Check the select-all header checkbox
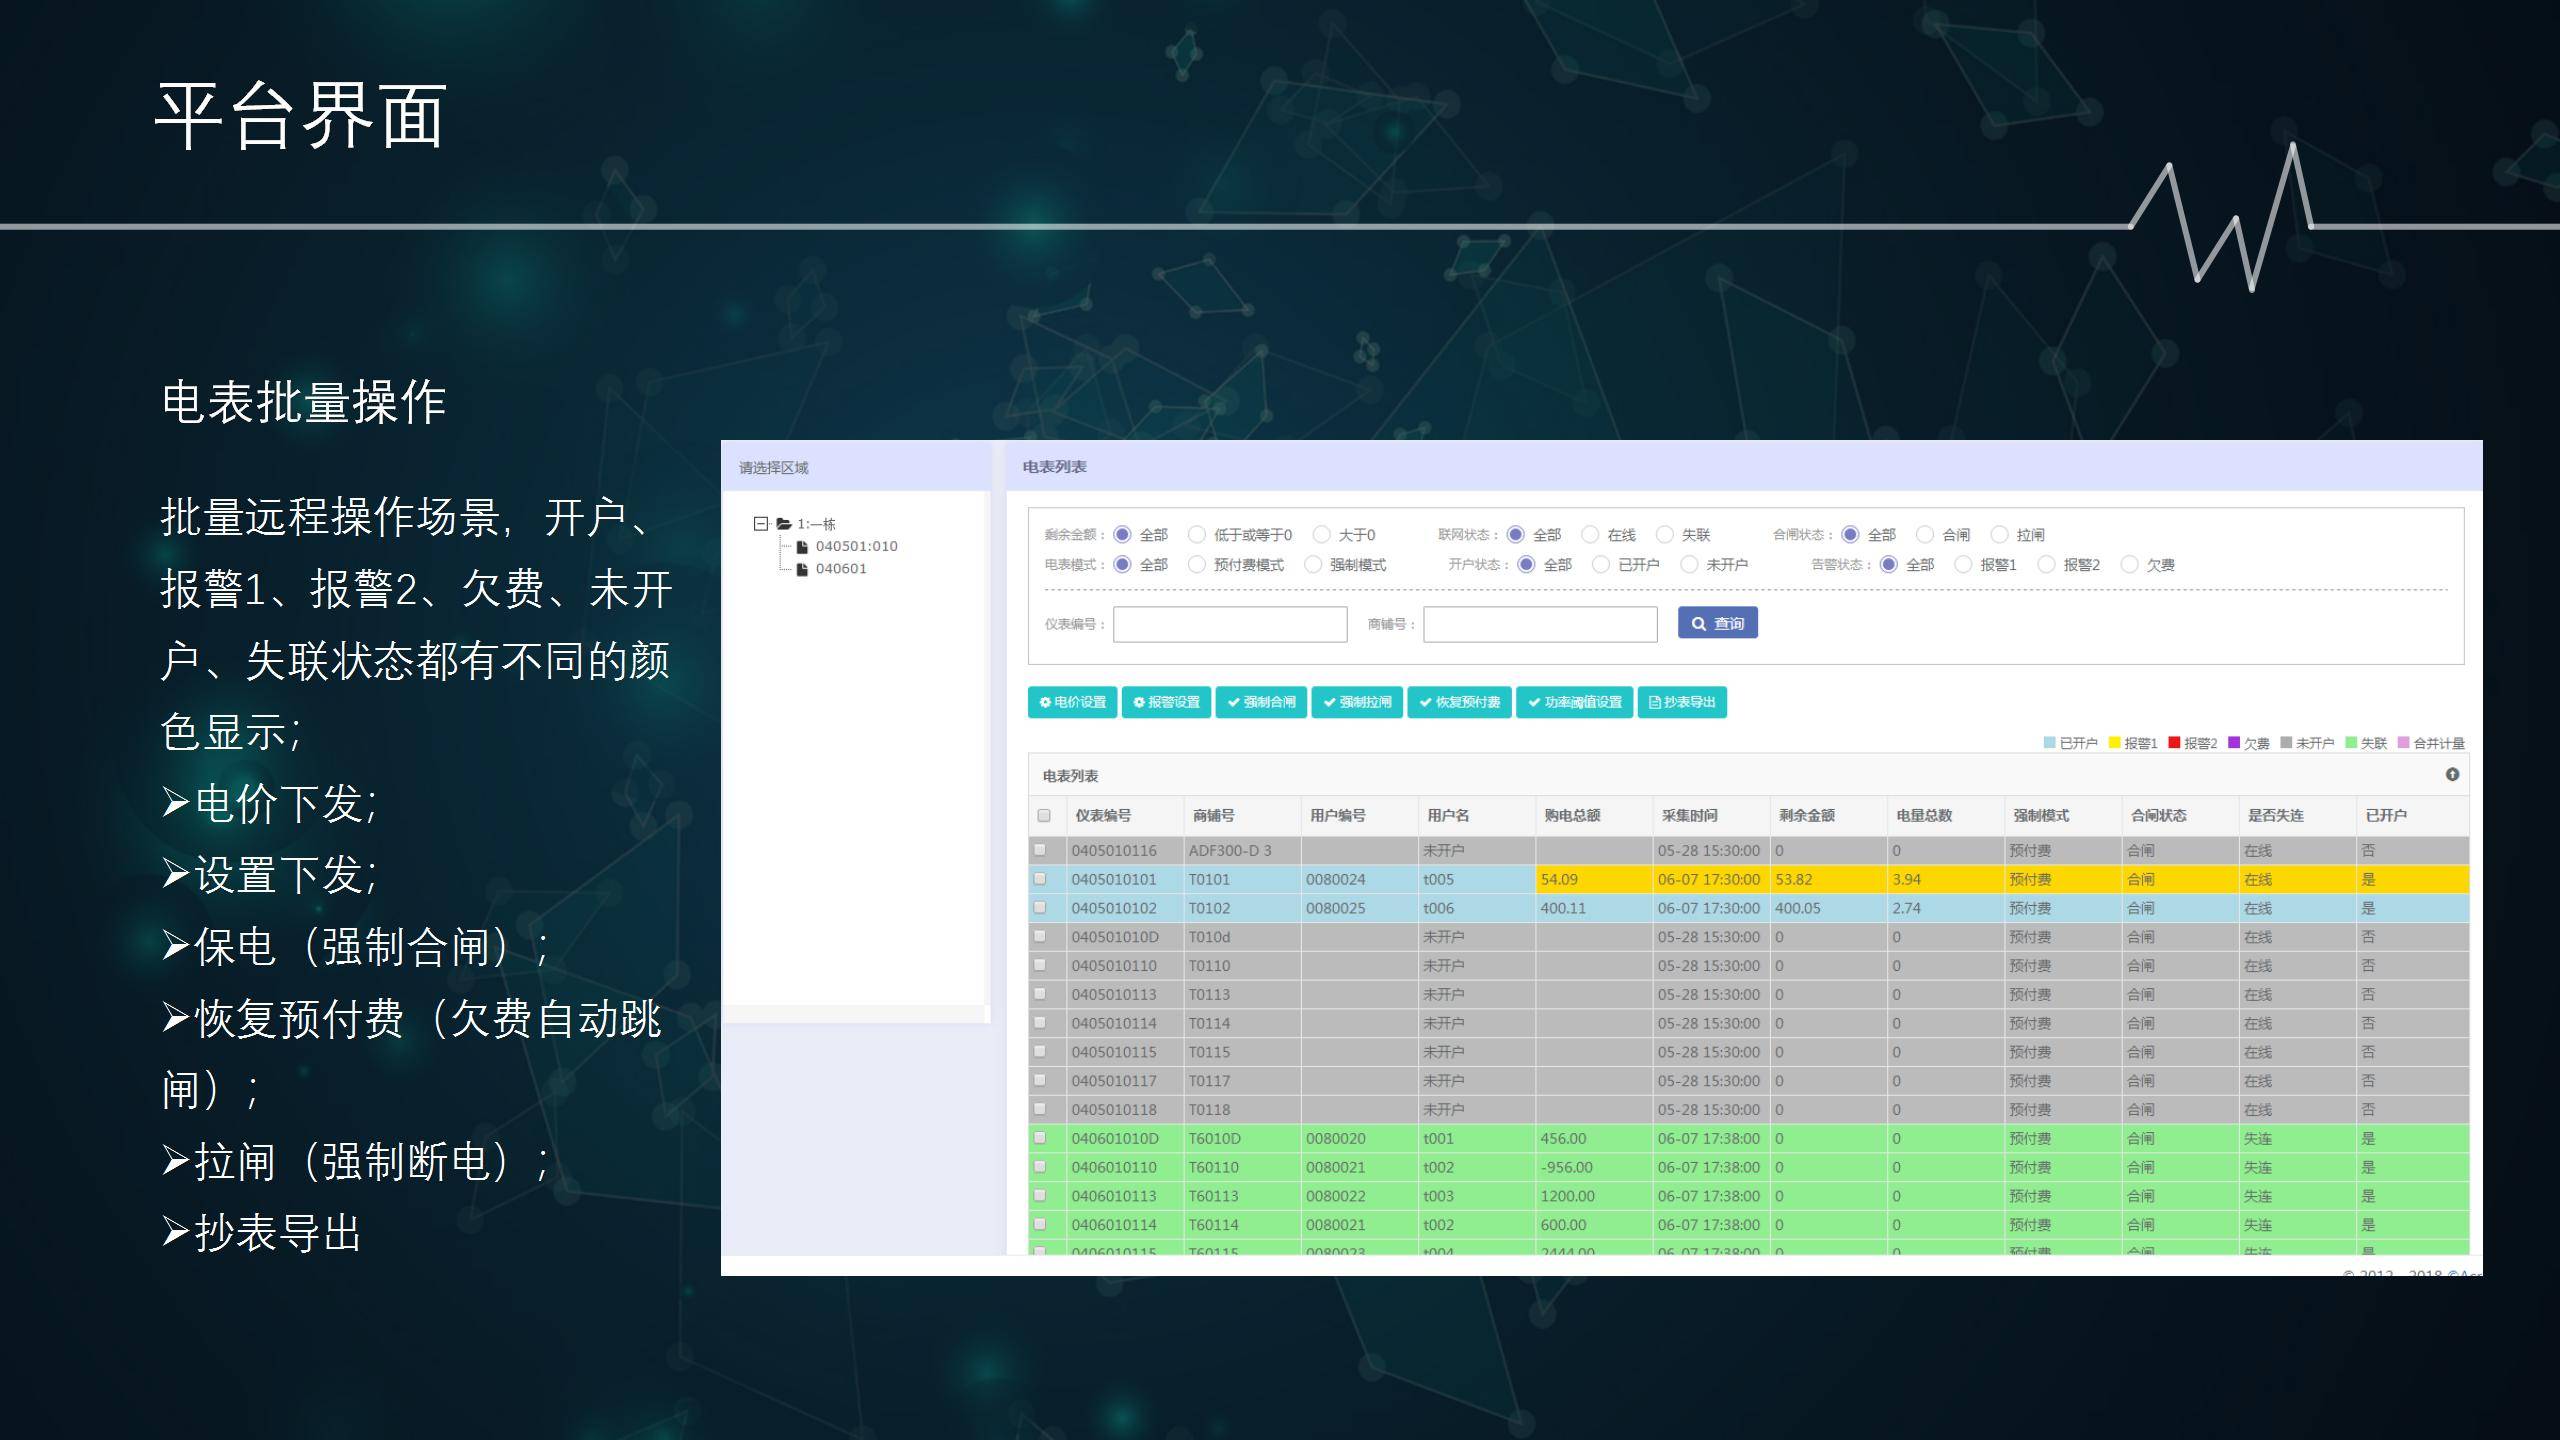Image resolution: width=2560 pixels, height=1440 pixels. [x=1044, y=816]
